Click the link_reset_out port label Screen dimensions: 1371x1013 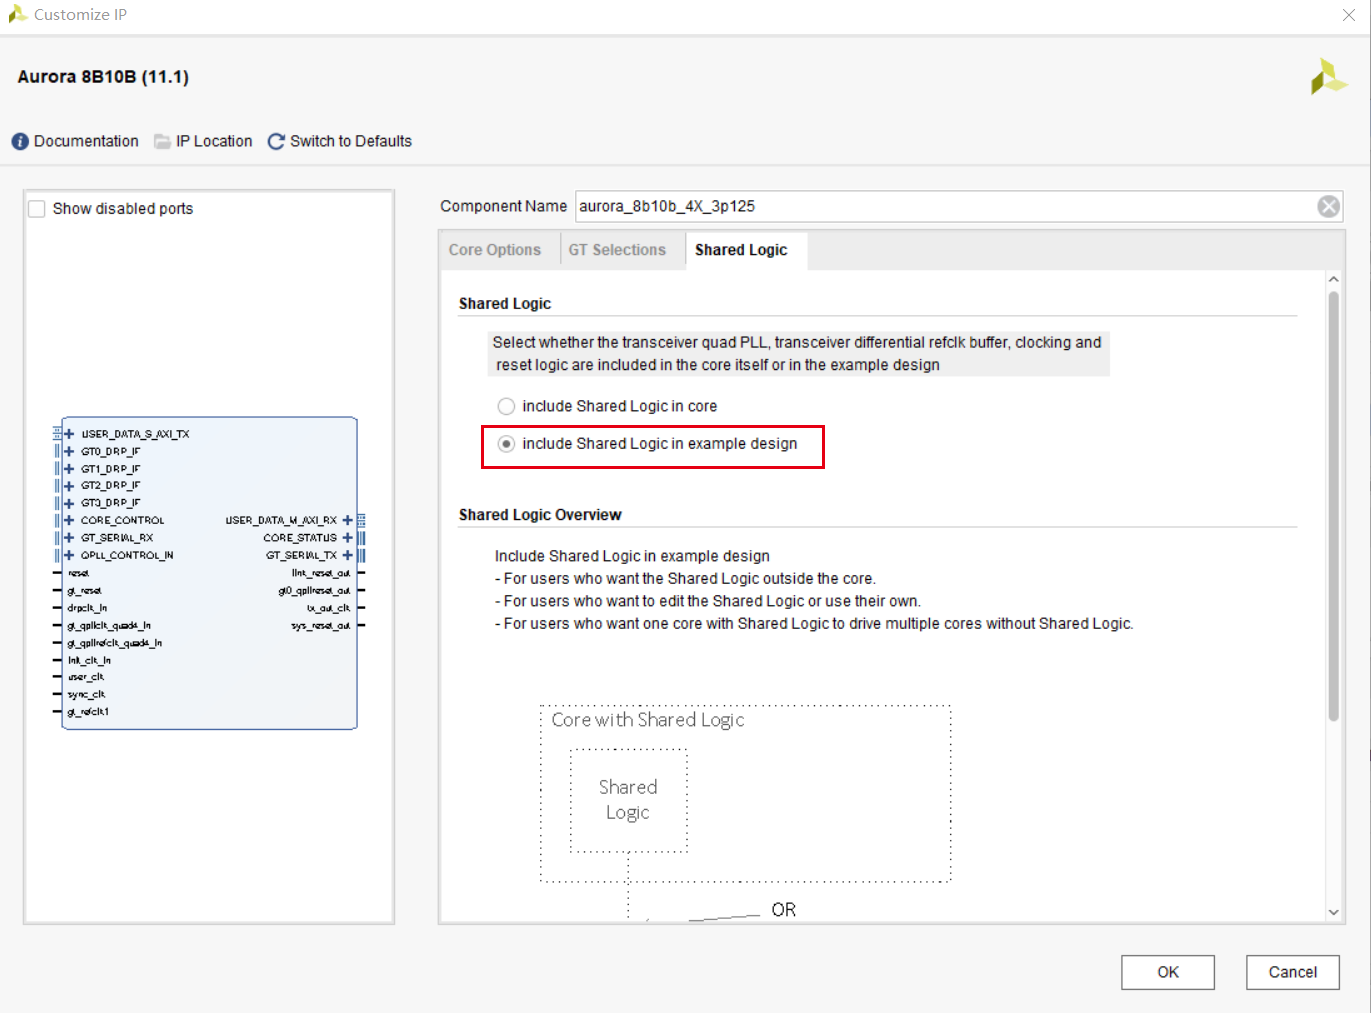point(321,573)
